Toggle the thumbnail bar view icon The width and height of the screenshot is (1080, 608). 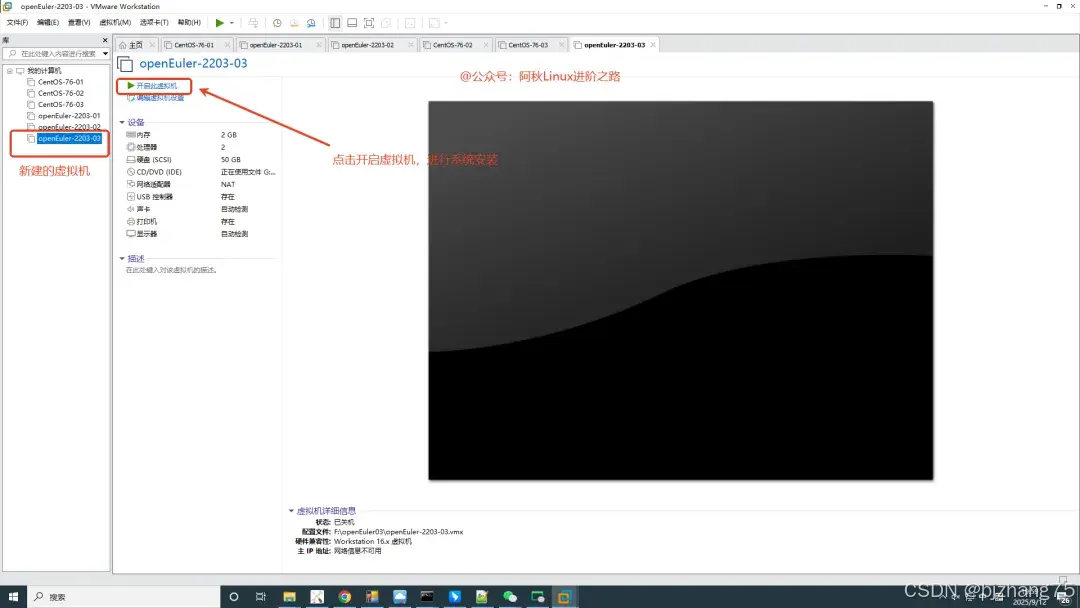point(352,23)
